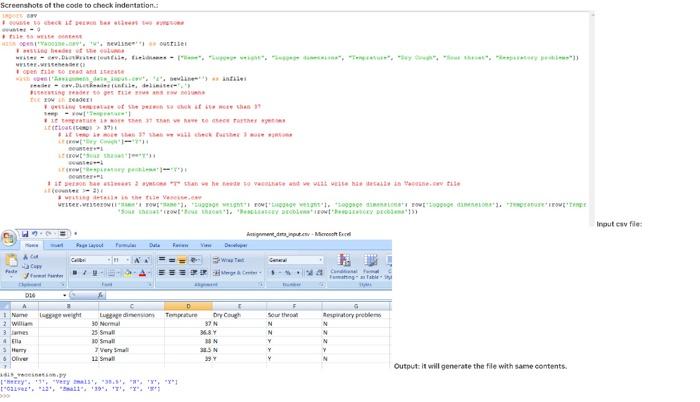Click the Redo arrow icon
Image resolution: width=700 pixels, height=402 pixels.
(48, 234)
